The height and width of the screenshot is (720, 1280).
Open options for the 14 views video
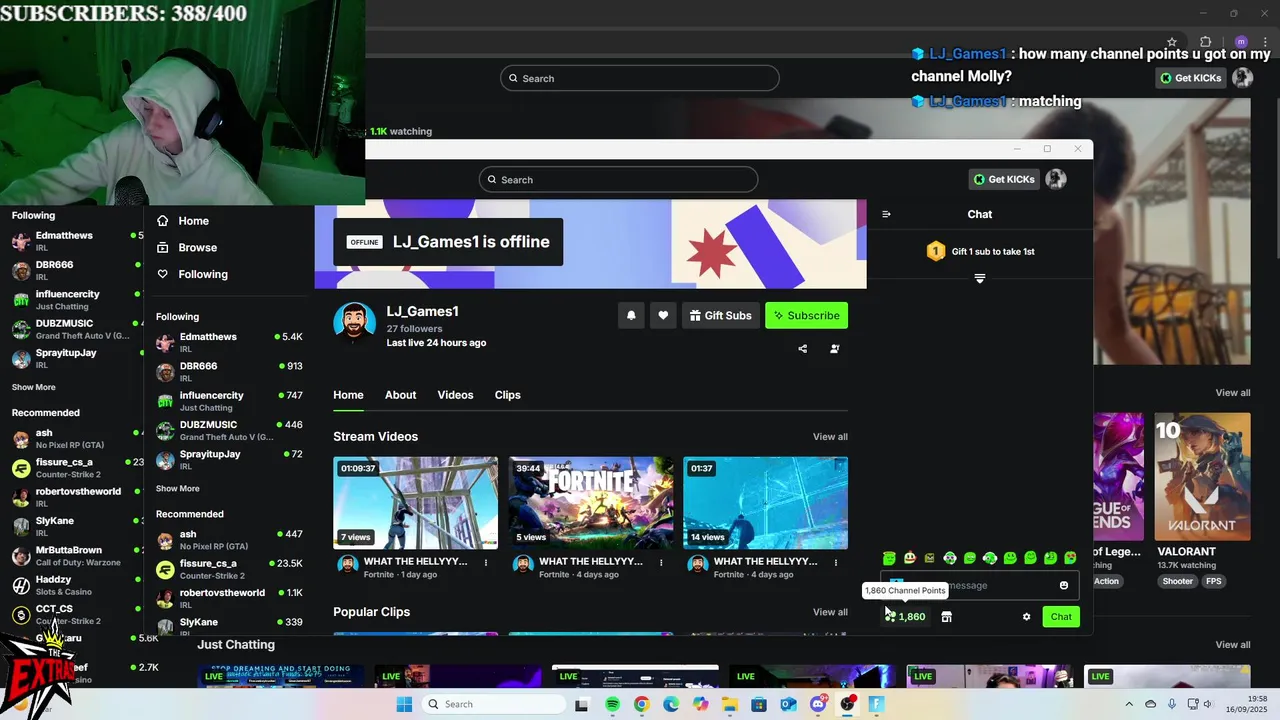(x=836, y=563)
